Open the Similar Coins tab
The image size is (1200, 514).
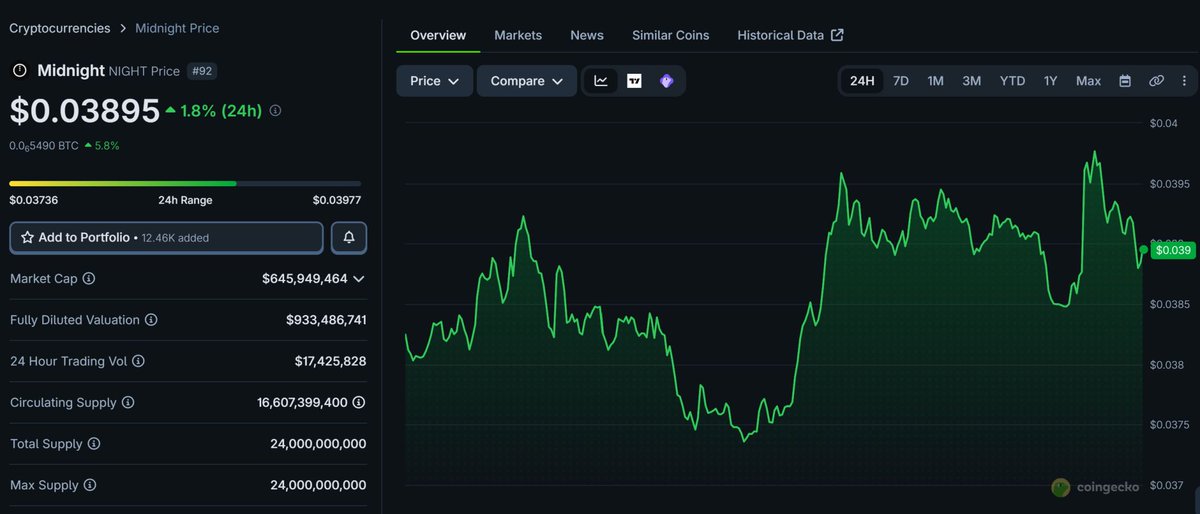pos(671,35)
